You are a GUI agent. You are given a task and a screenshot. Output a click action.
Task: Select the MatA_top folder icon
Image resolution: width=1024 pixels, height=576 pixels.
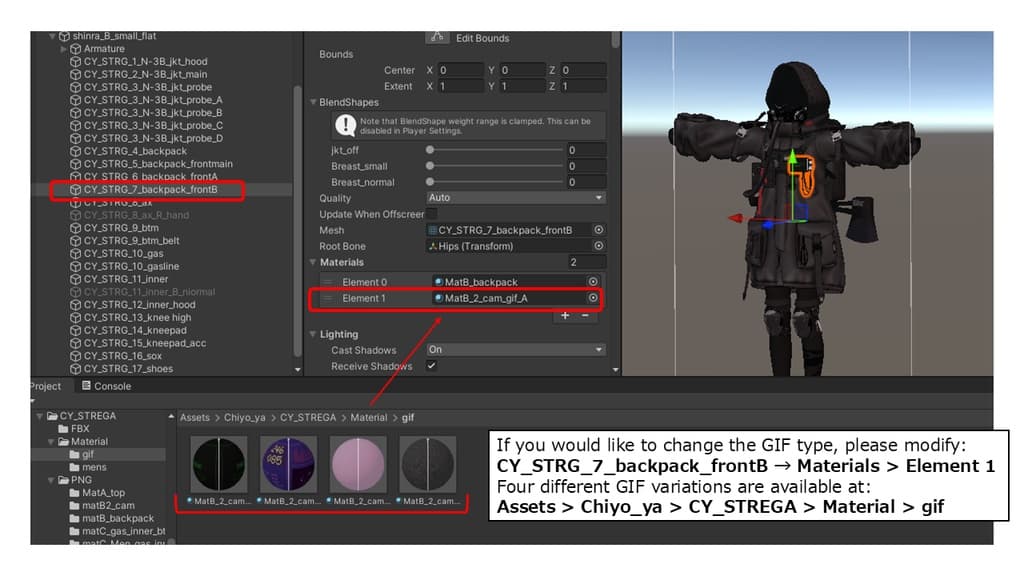(x=74, y=493)
